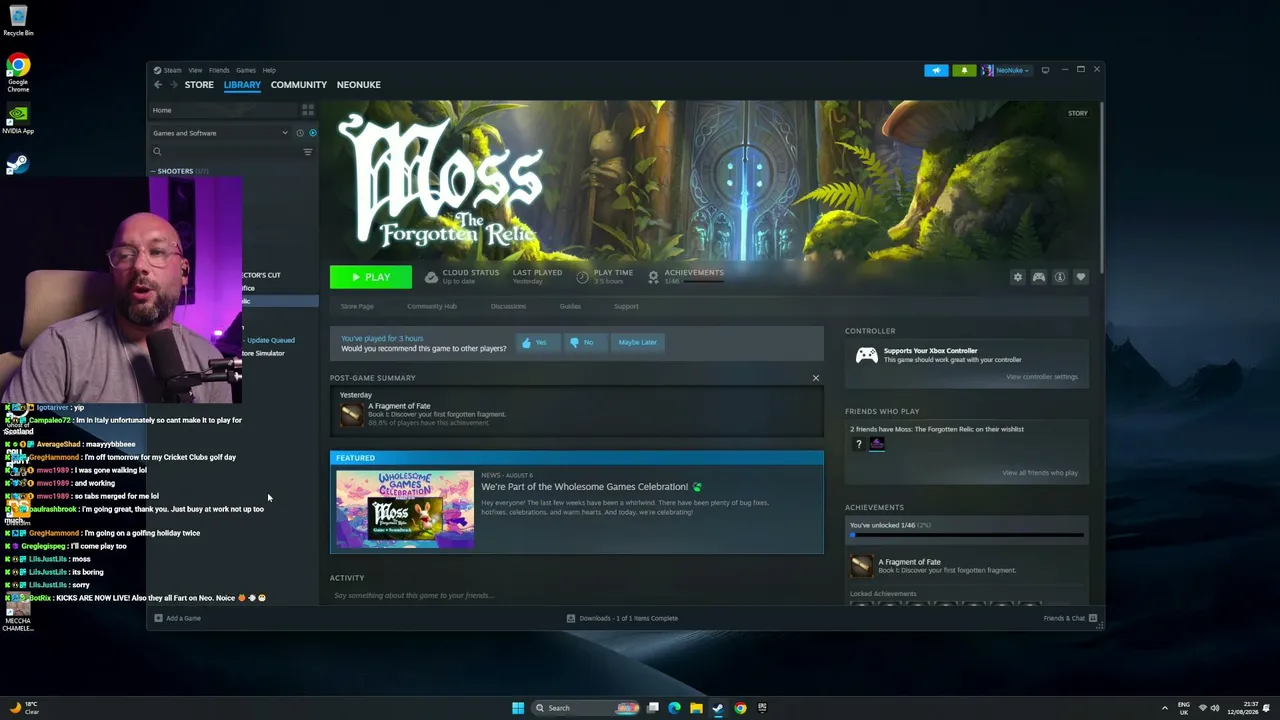This screenshot has height=720, width=1280.
Task: Click the Xbox controller icon
Action: 866,355
